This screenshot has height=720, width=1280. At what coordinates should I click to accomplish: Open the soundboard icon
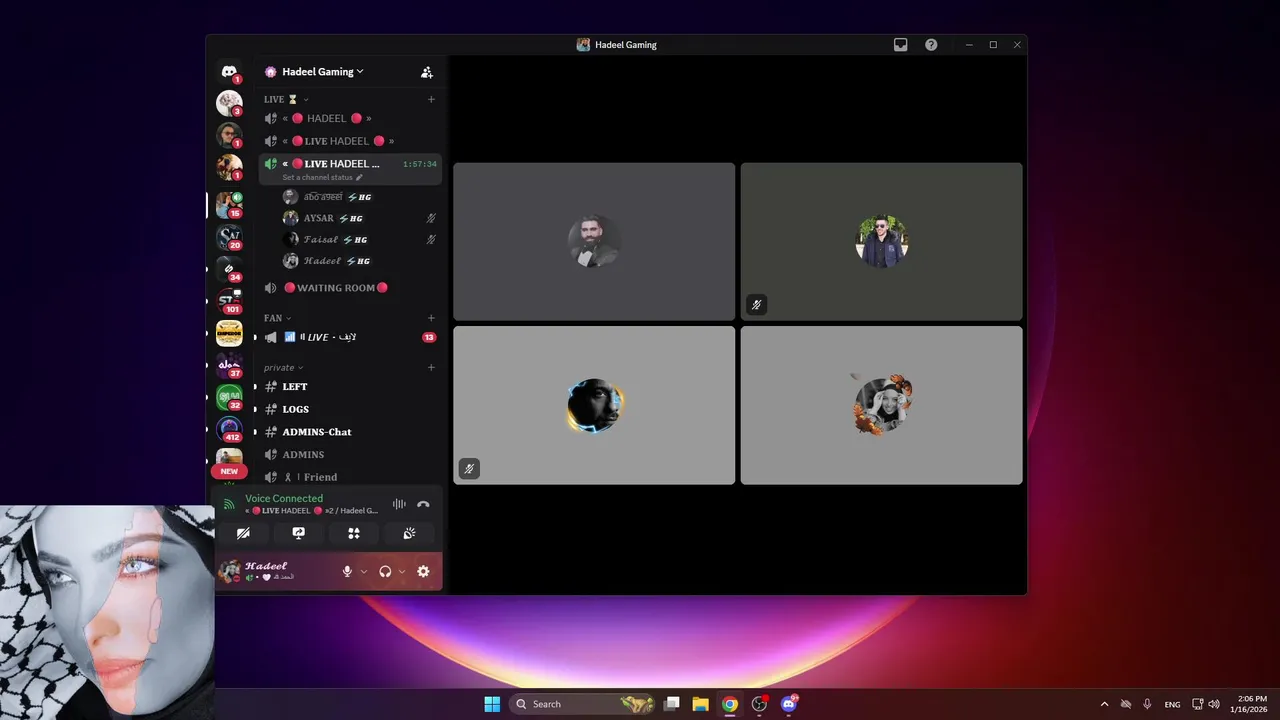point(409,534)
